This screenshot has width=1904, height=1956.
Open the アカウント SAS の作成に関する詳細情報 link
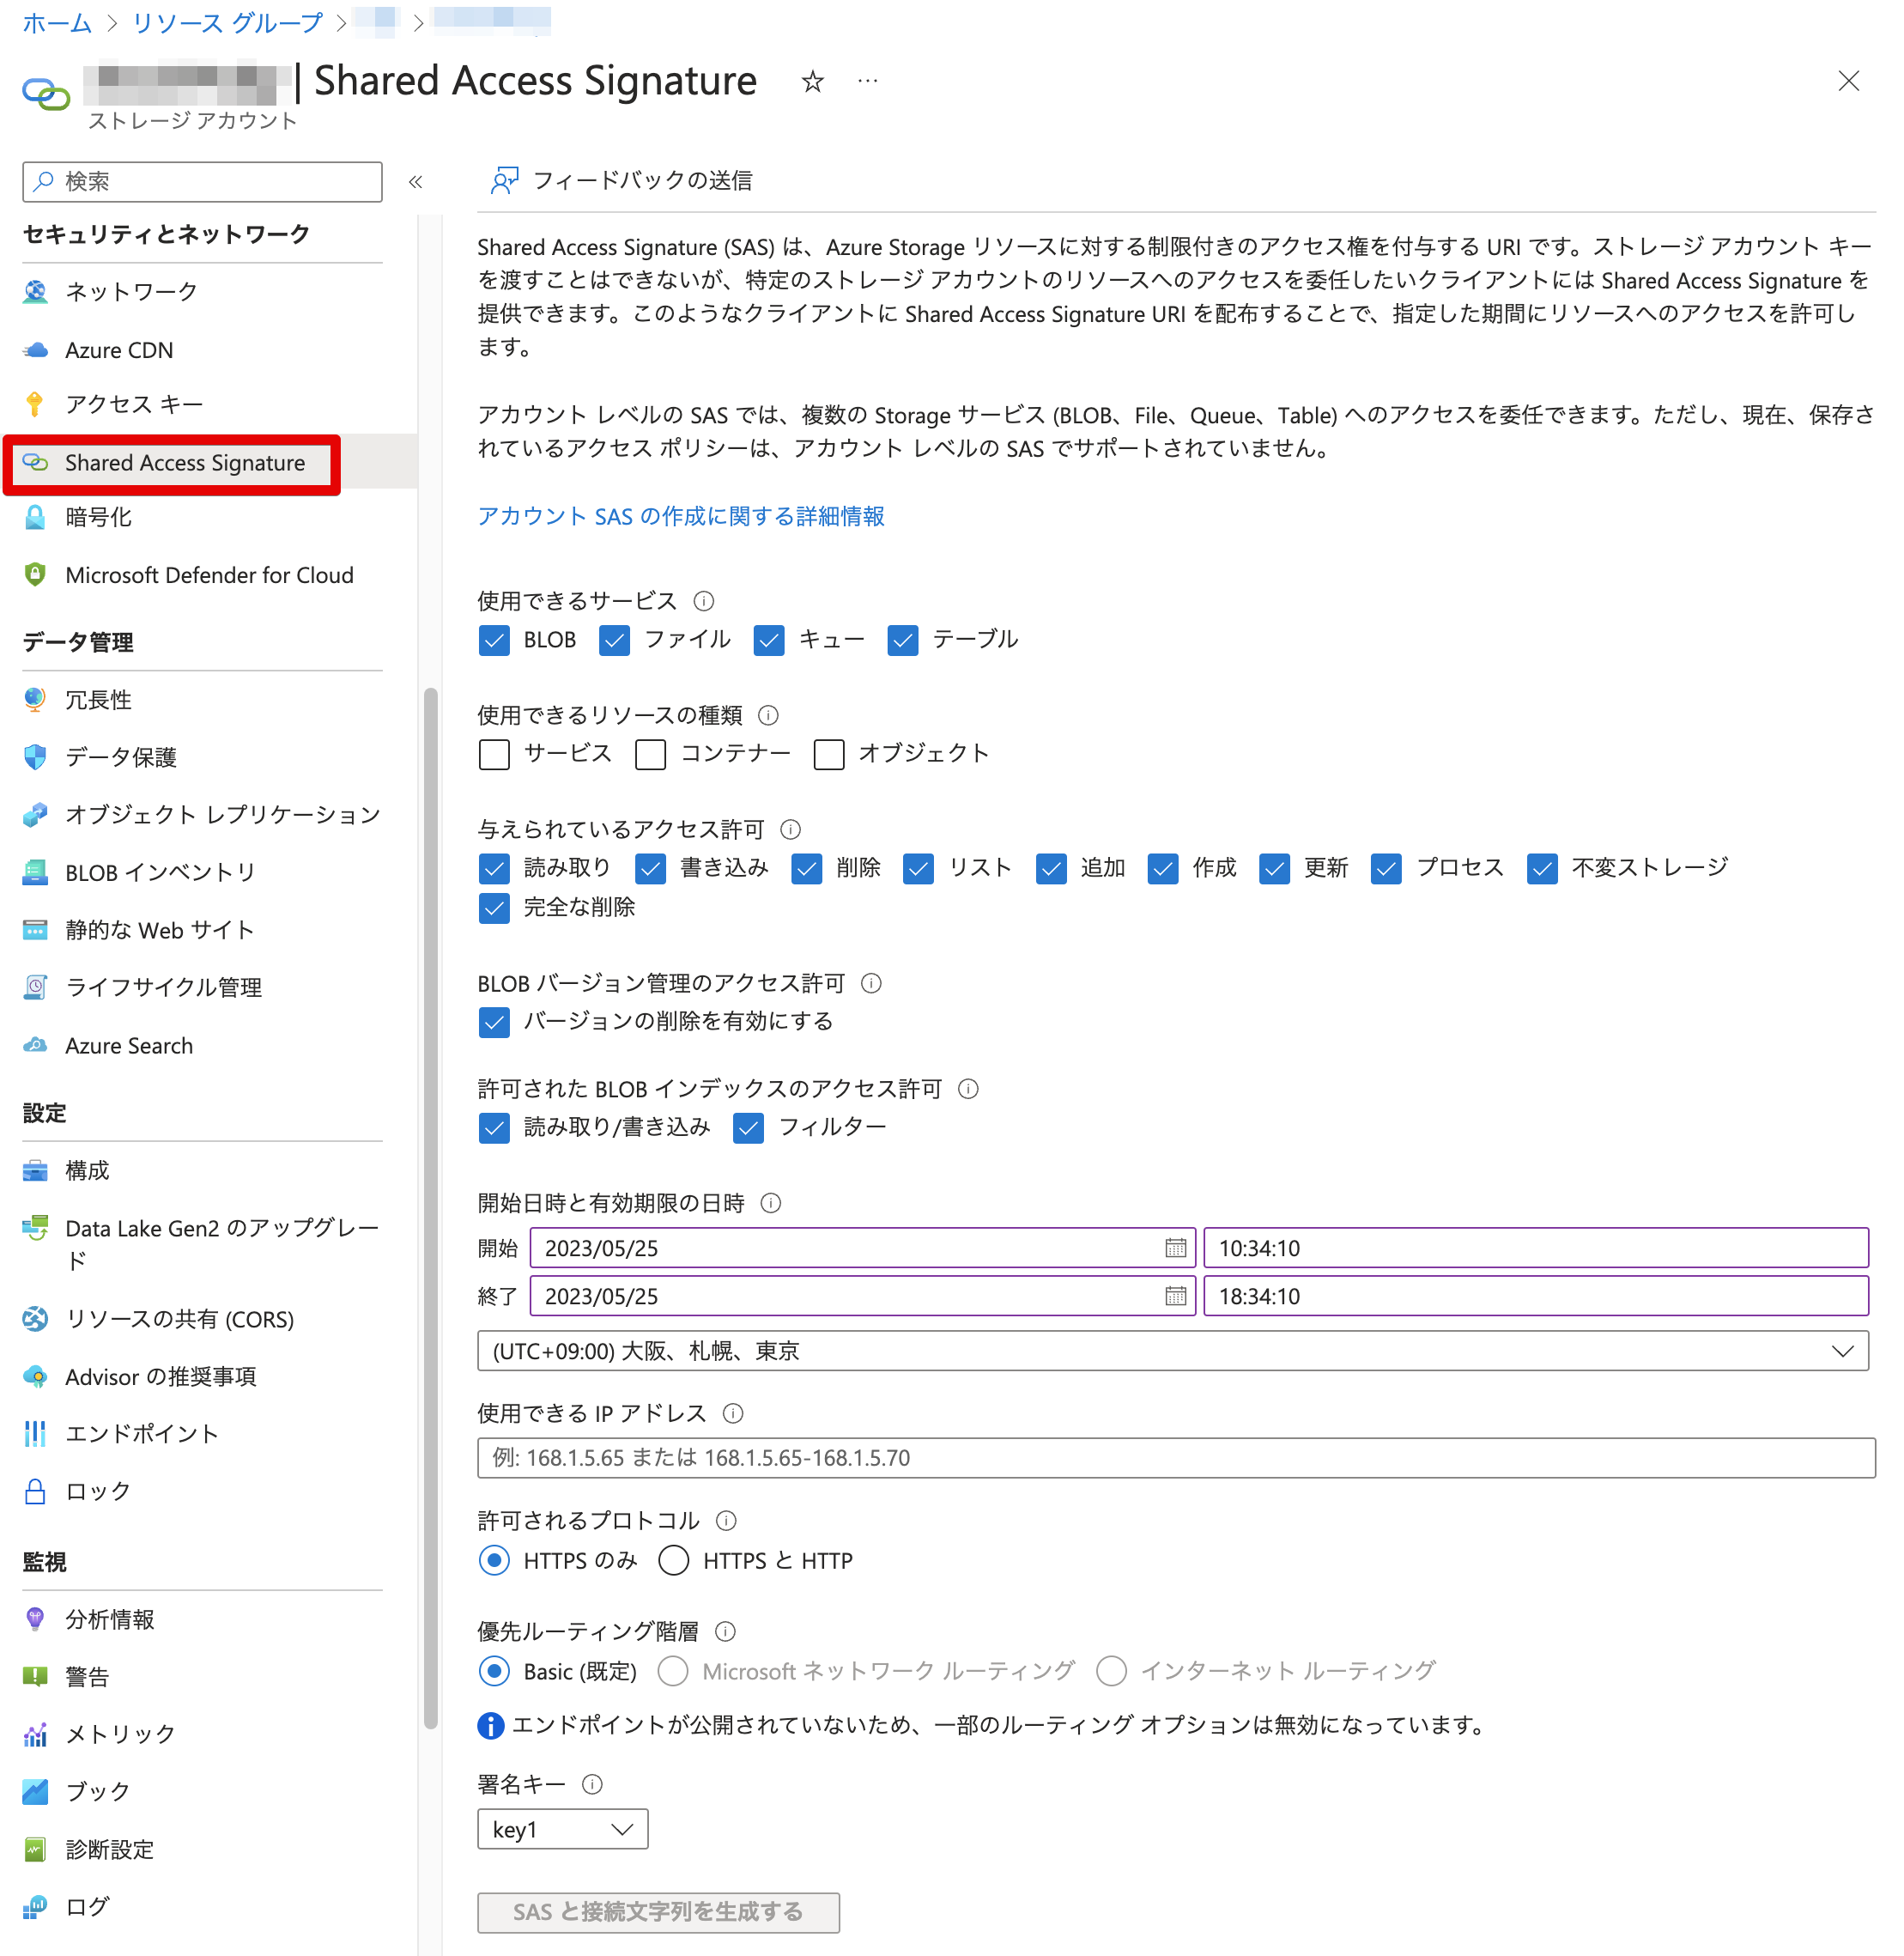(x=680, y=516)
